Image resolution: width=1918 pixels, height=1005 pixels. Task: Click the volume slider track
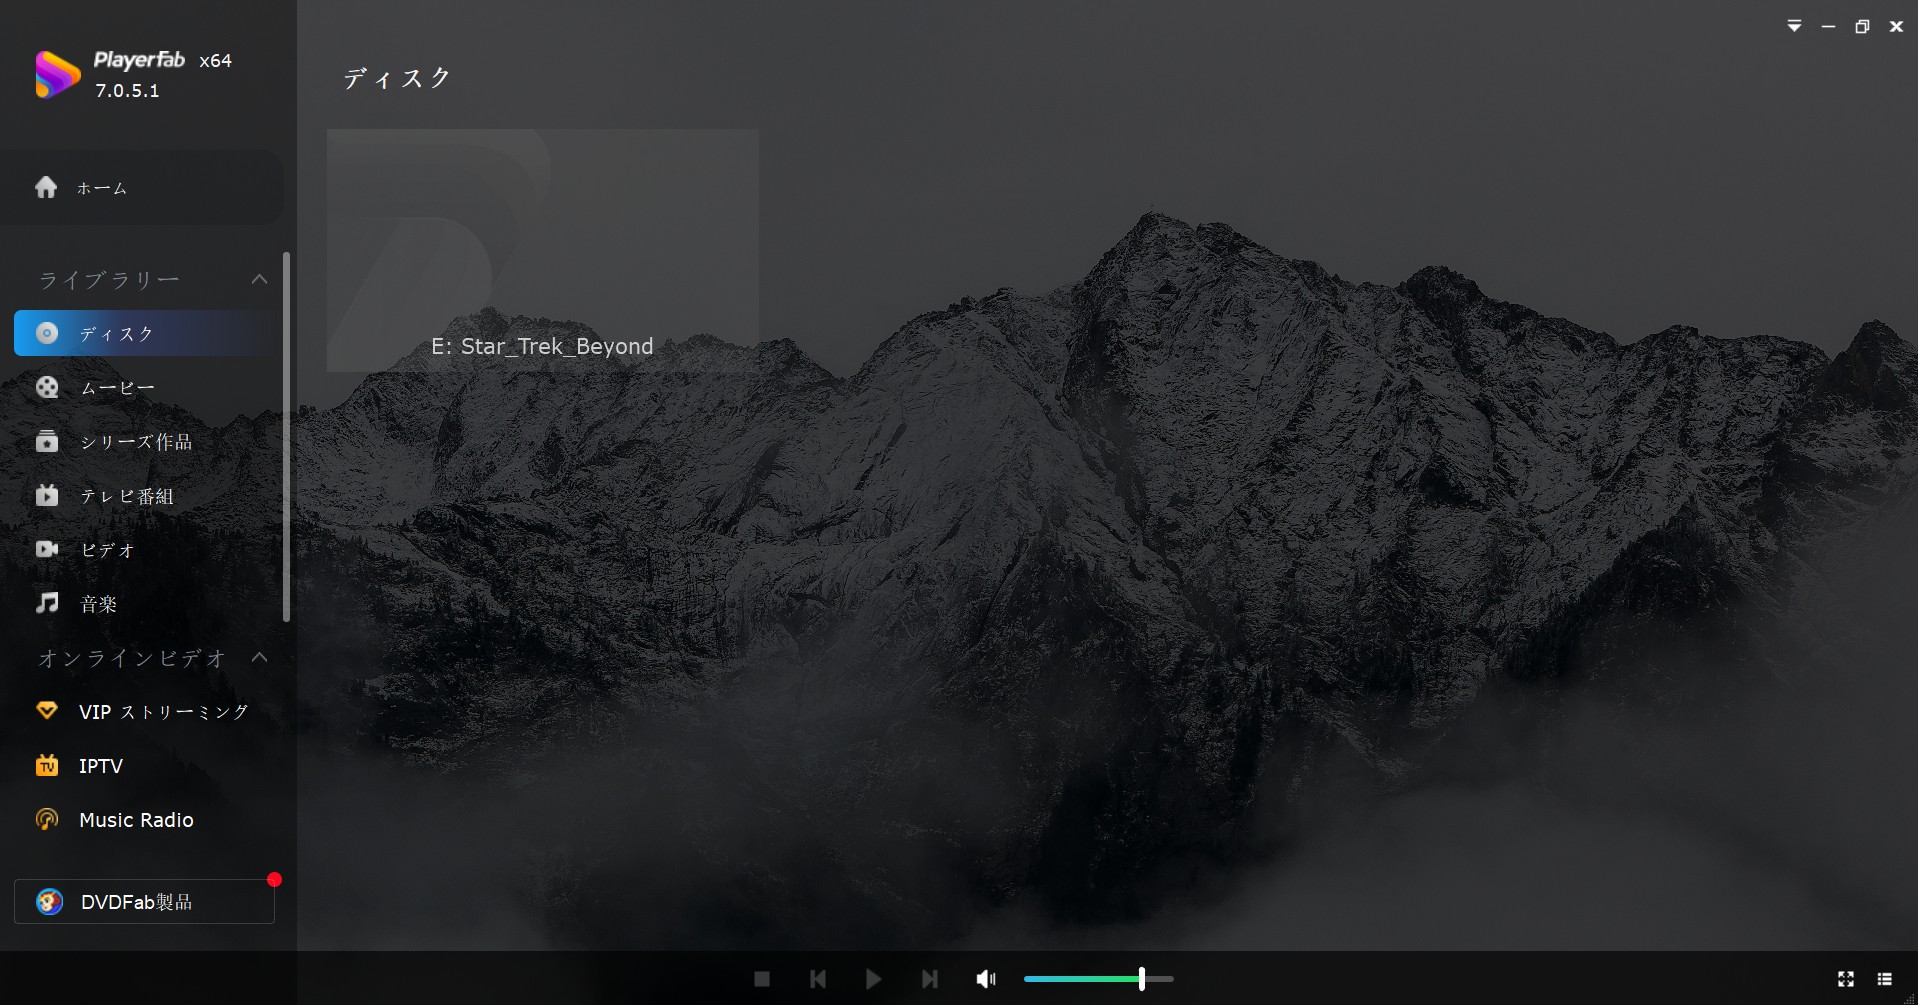coord(1098,979)
